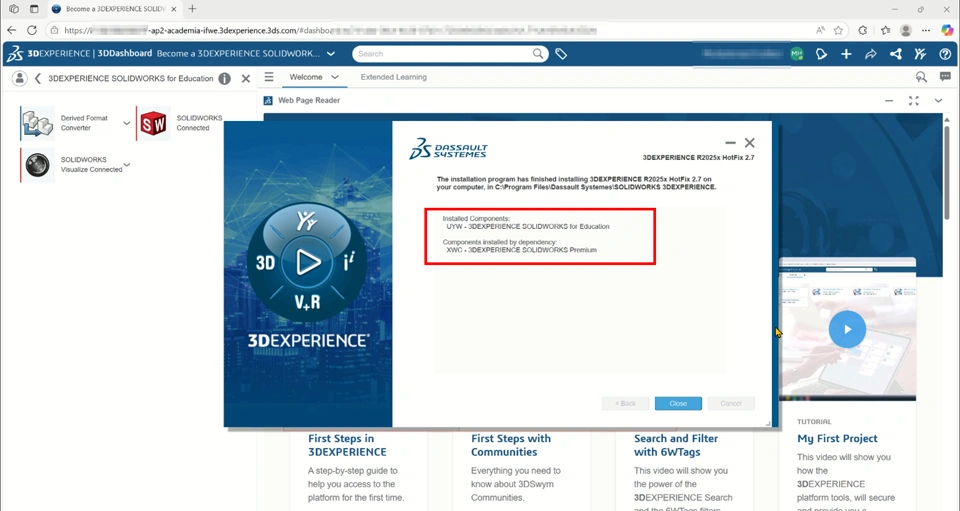Minimize the installer dialog
This screenshot has height=511, width=960.
(x=730, y=143)
